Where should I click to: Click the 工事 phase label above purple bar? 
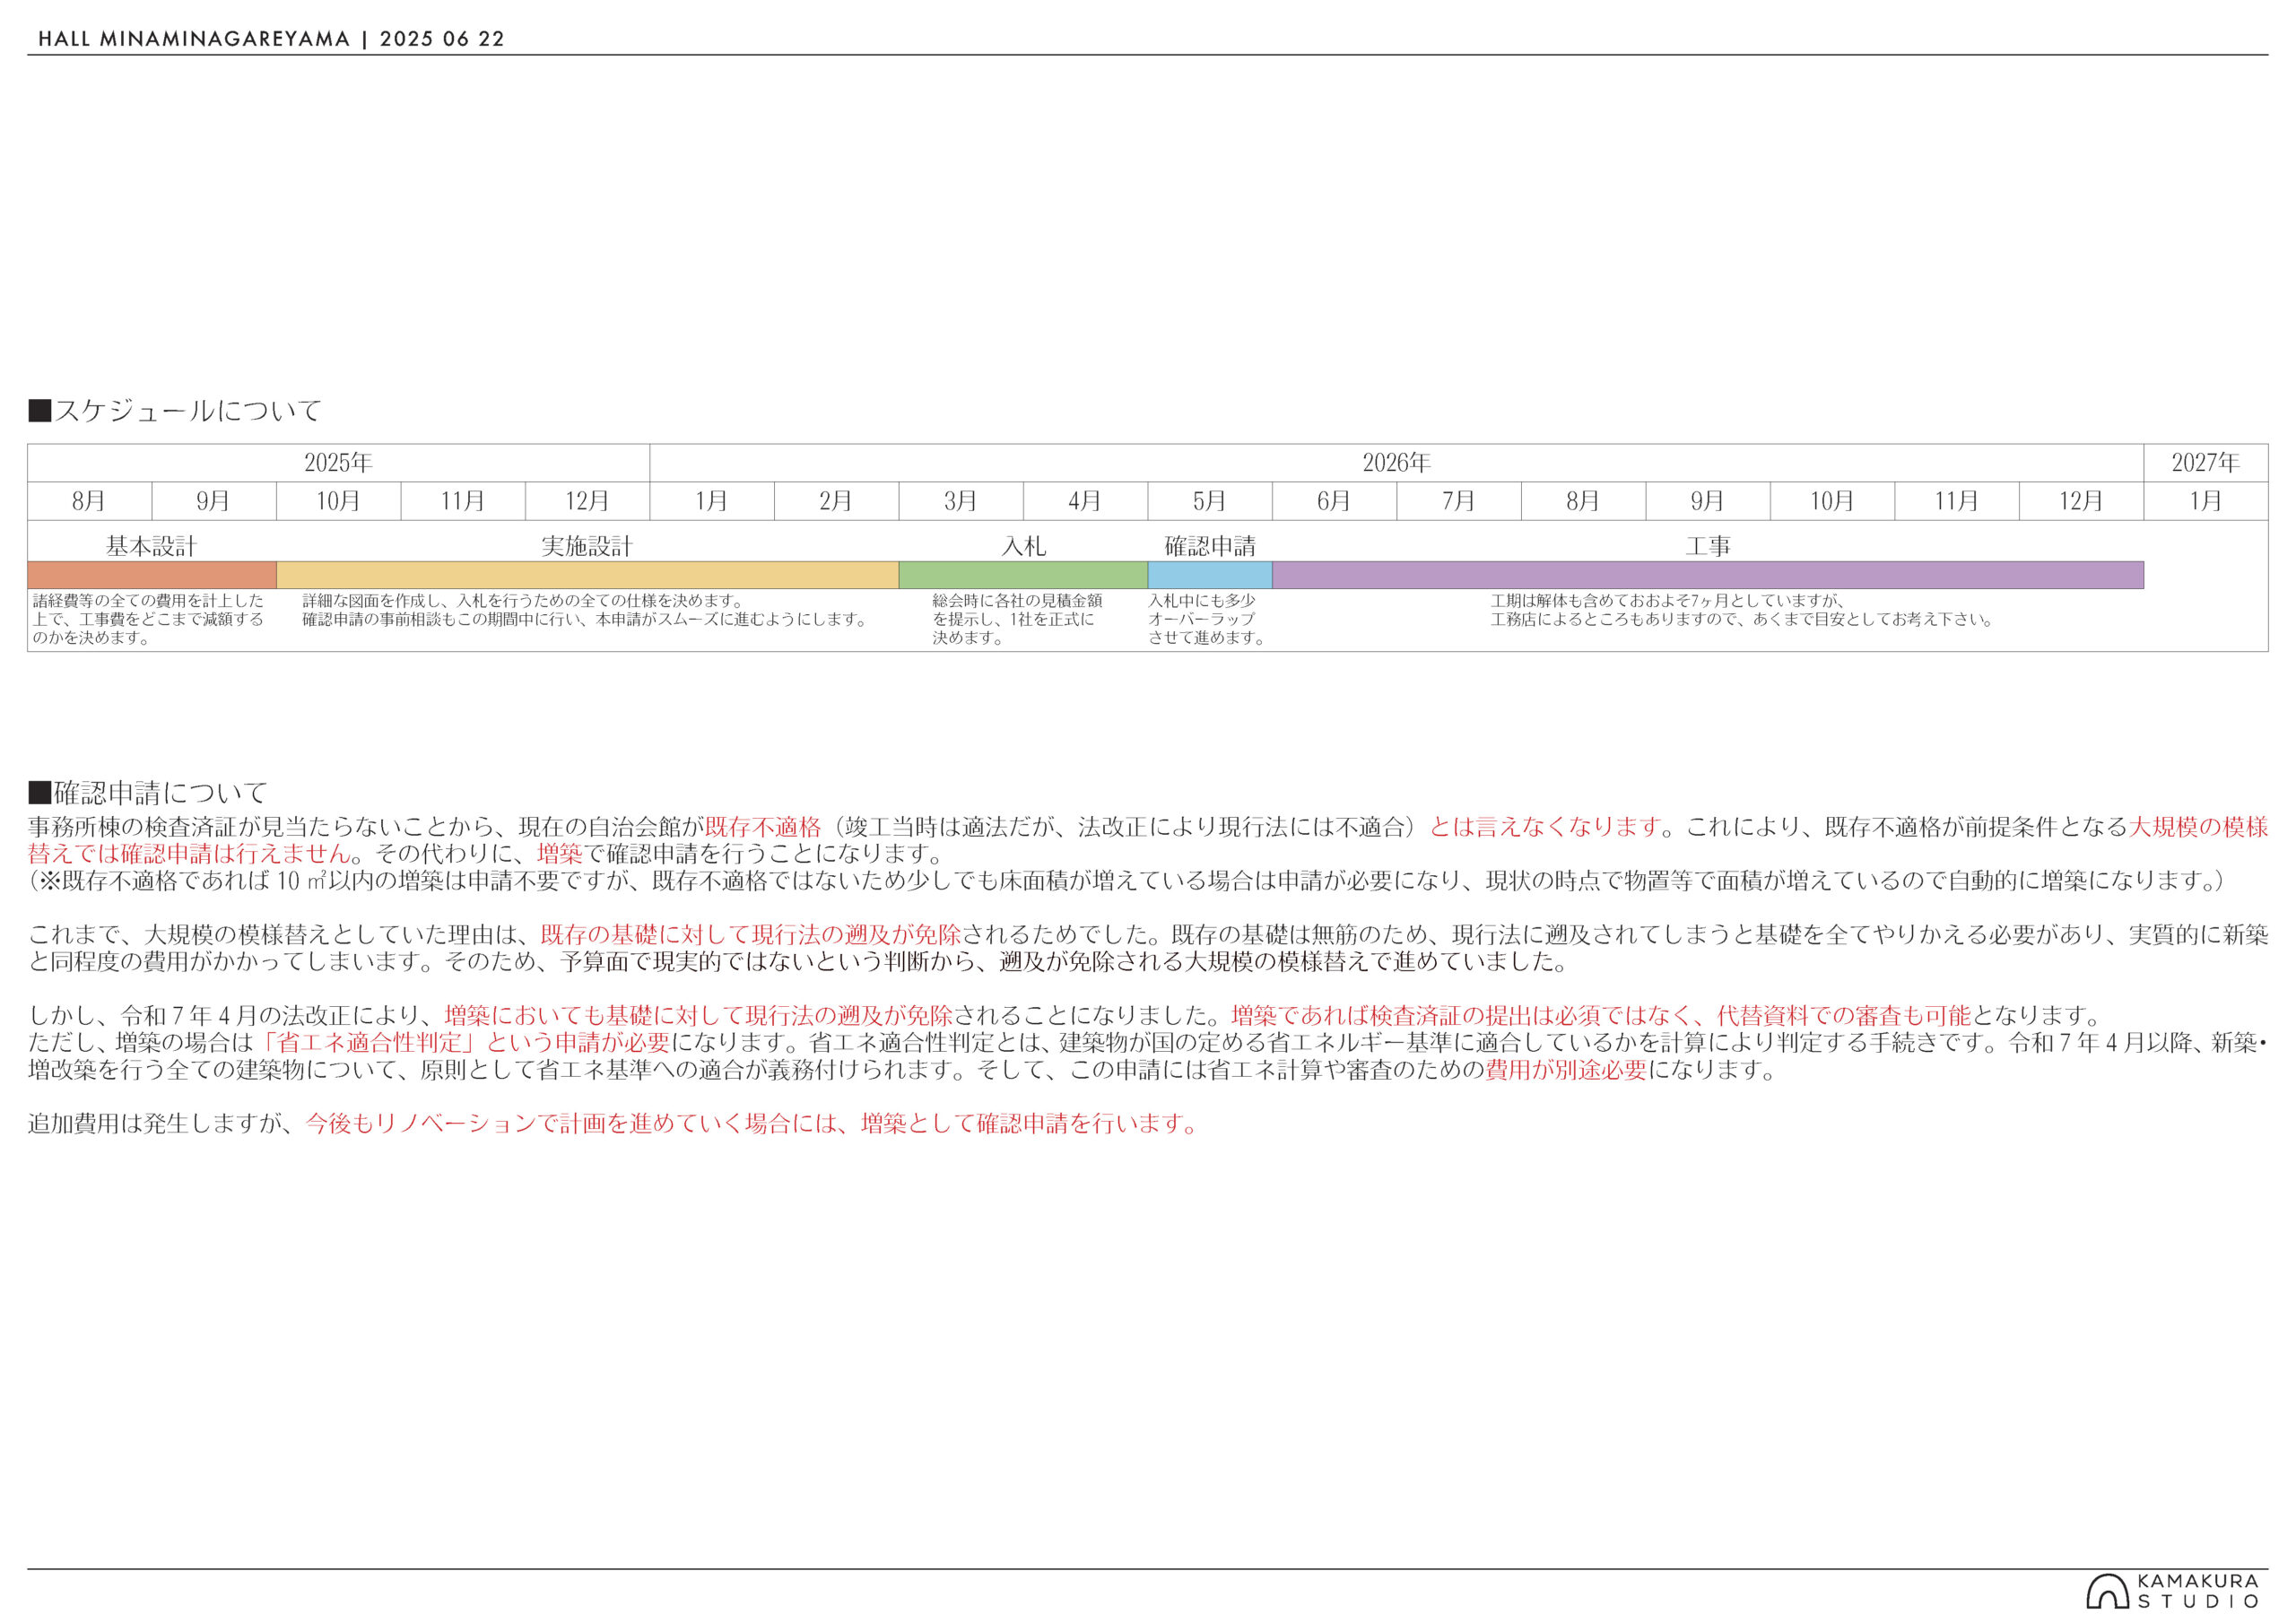1707,546
